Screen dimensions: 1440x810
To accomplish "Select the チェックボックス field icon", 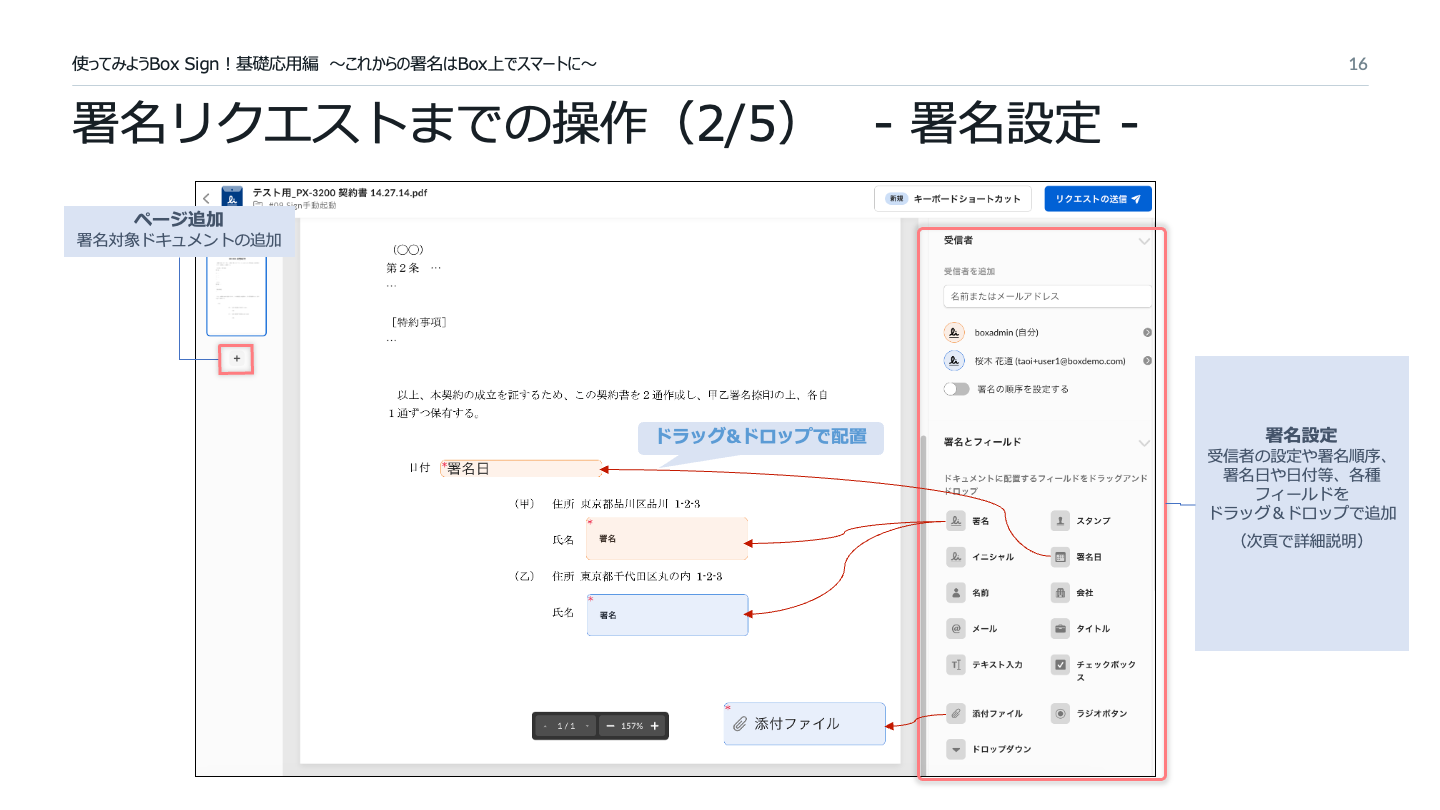I will point(1062,664).
